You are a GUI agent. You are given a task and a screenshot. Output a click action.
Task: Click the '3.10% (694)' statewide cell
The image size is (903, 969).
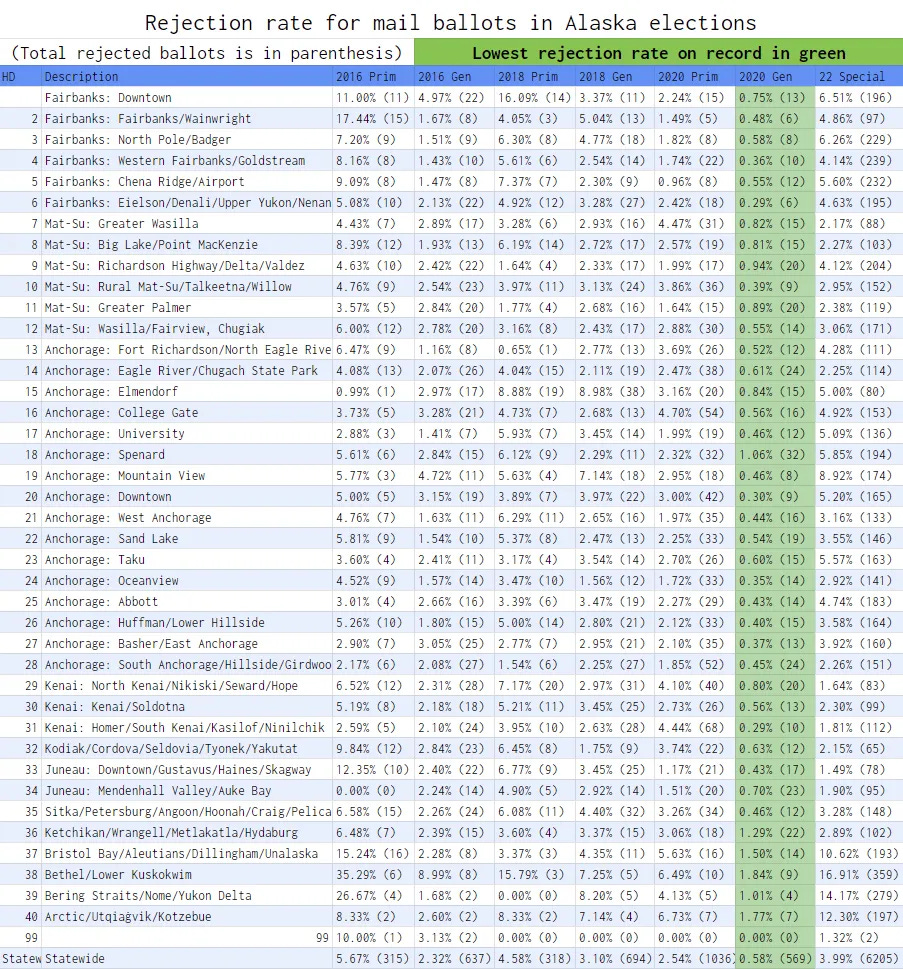click(614, 959)
